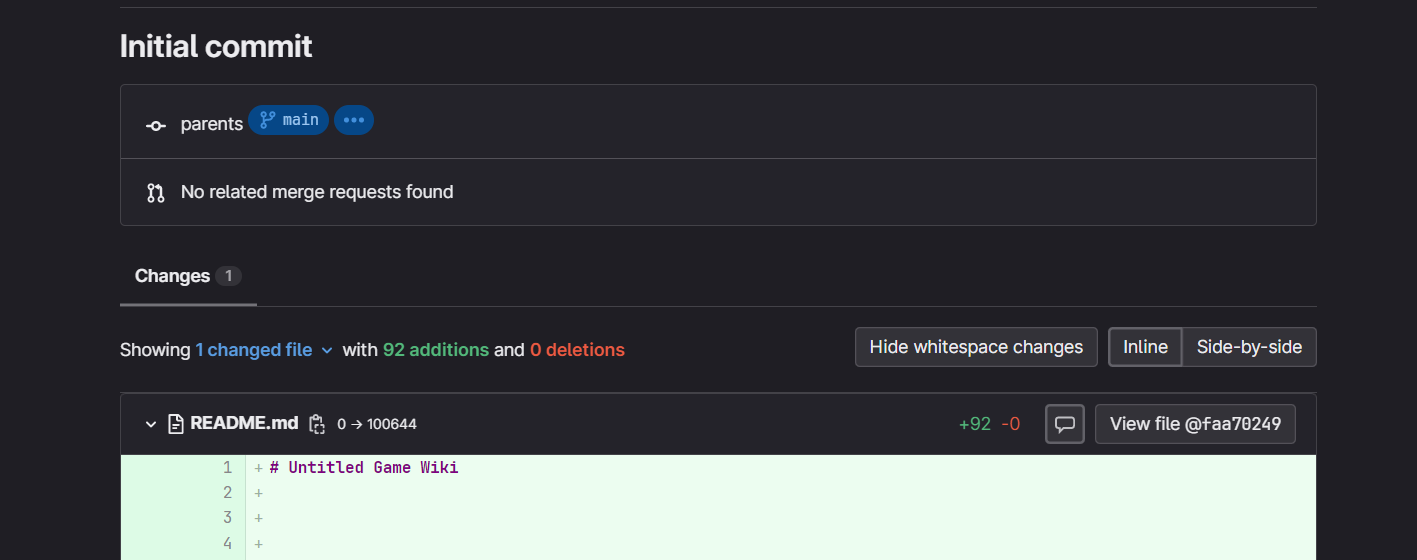
Task: Copy the README.md file path
Action: click(317, 424)
